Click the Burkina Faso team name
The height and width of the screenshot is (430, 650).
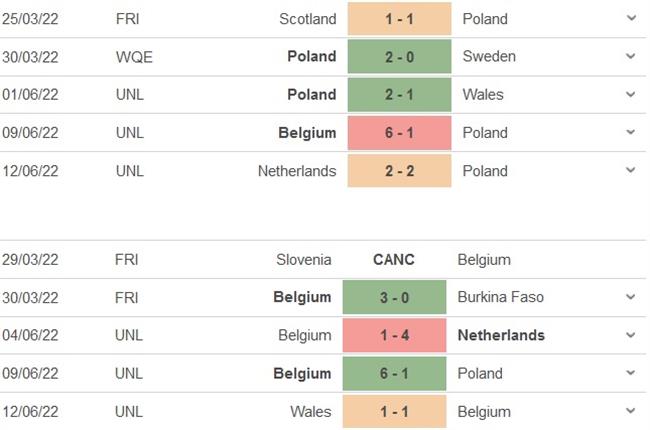[500, 297]
